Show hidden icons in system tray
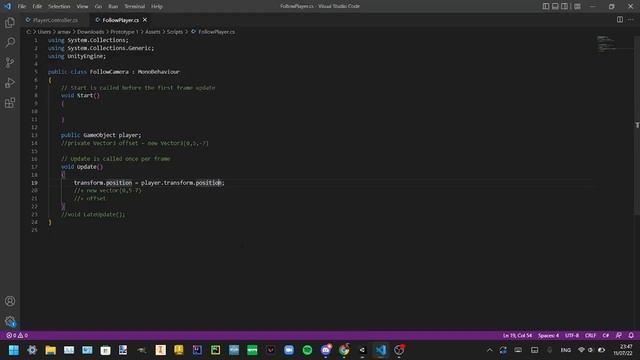 (490, 350)
